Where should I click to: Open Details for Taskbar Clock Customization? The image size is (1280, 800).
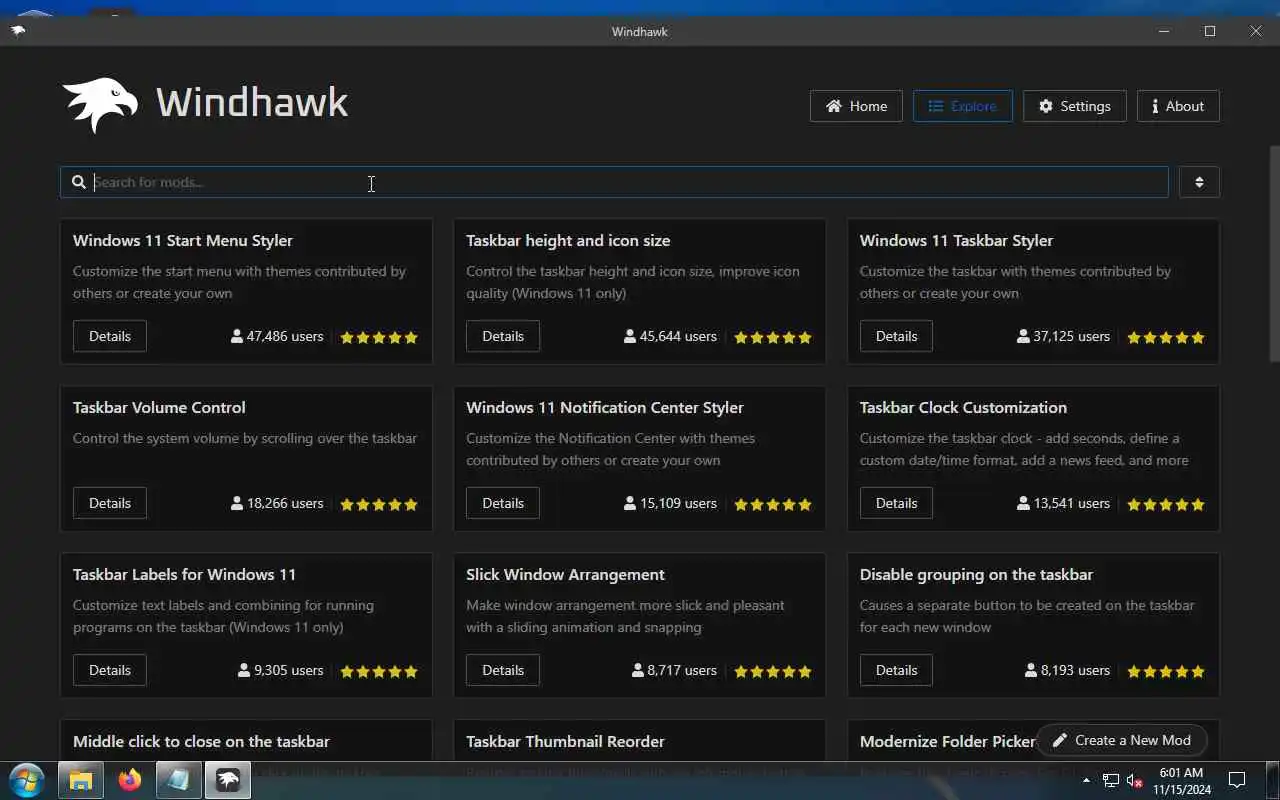point(896,503)
